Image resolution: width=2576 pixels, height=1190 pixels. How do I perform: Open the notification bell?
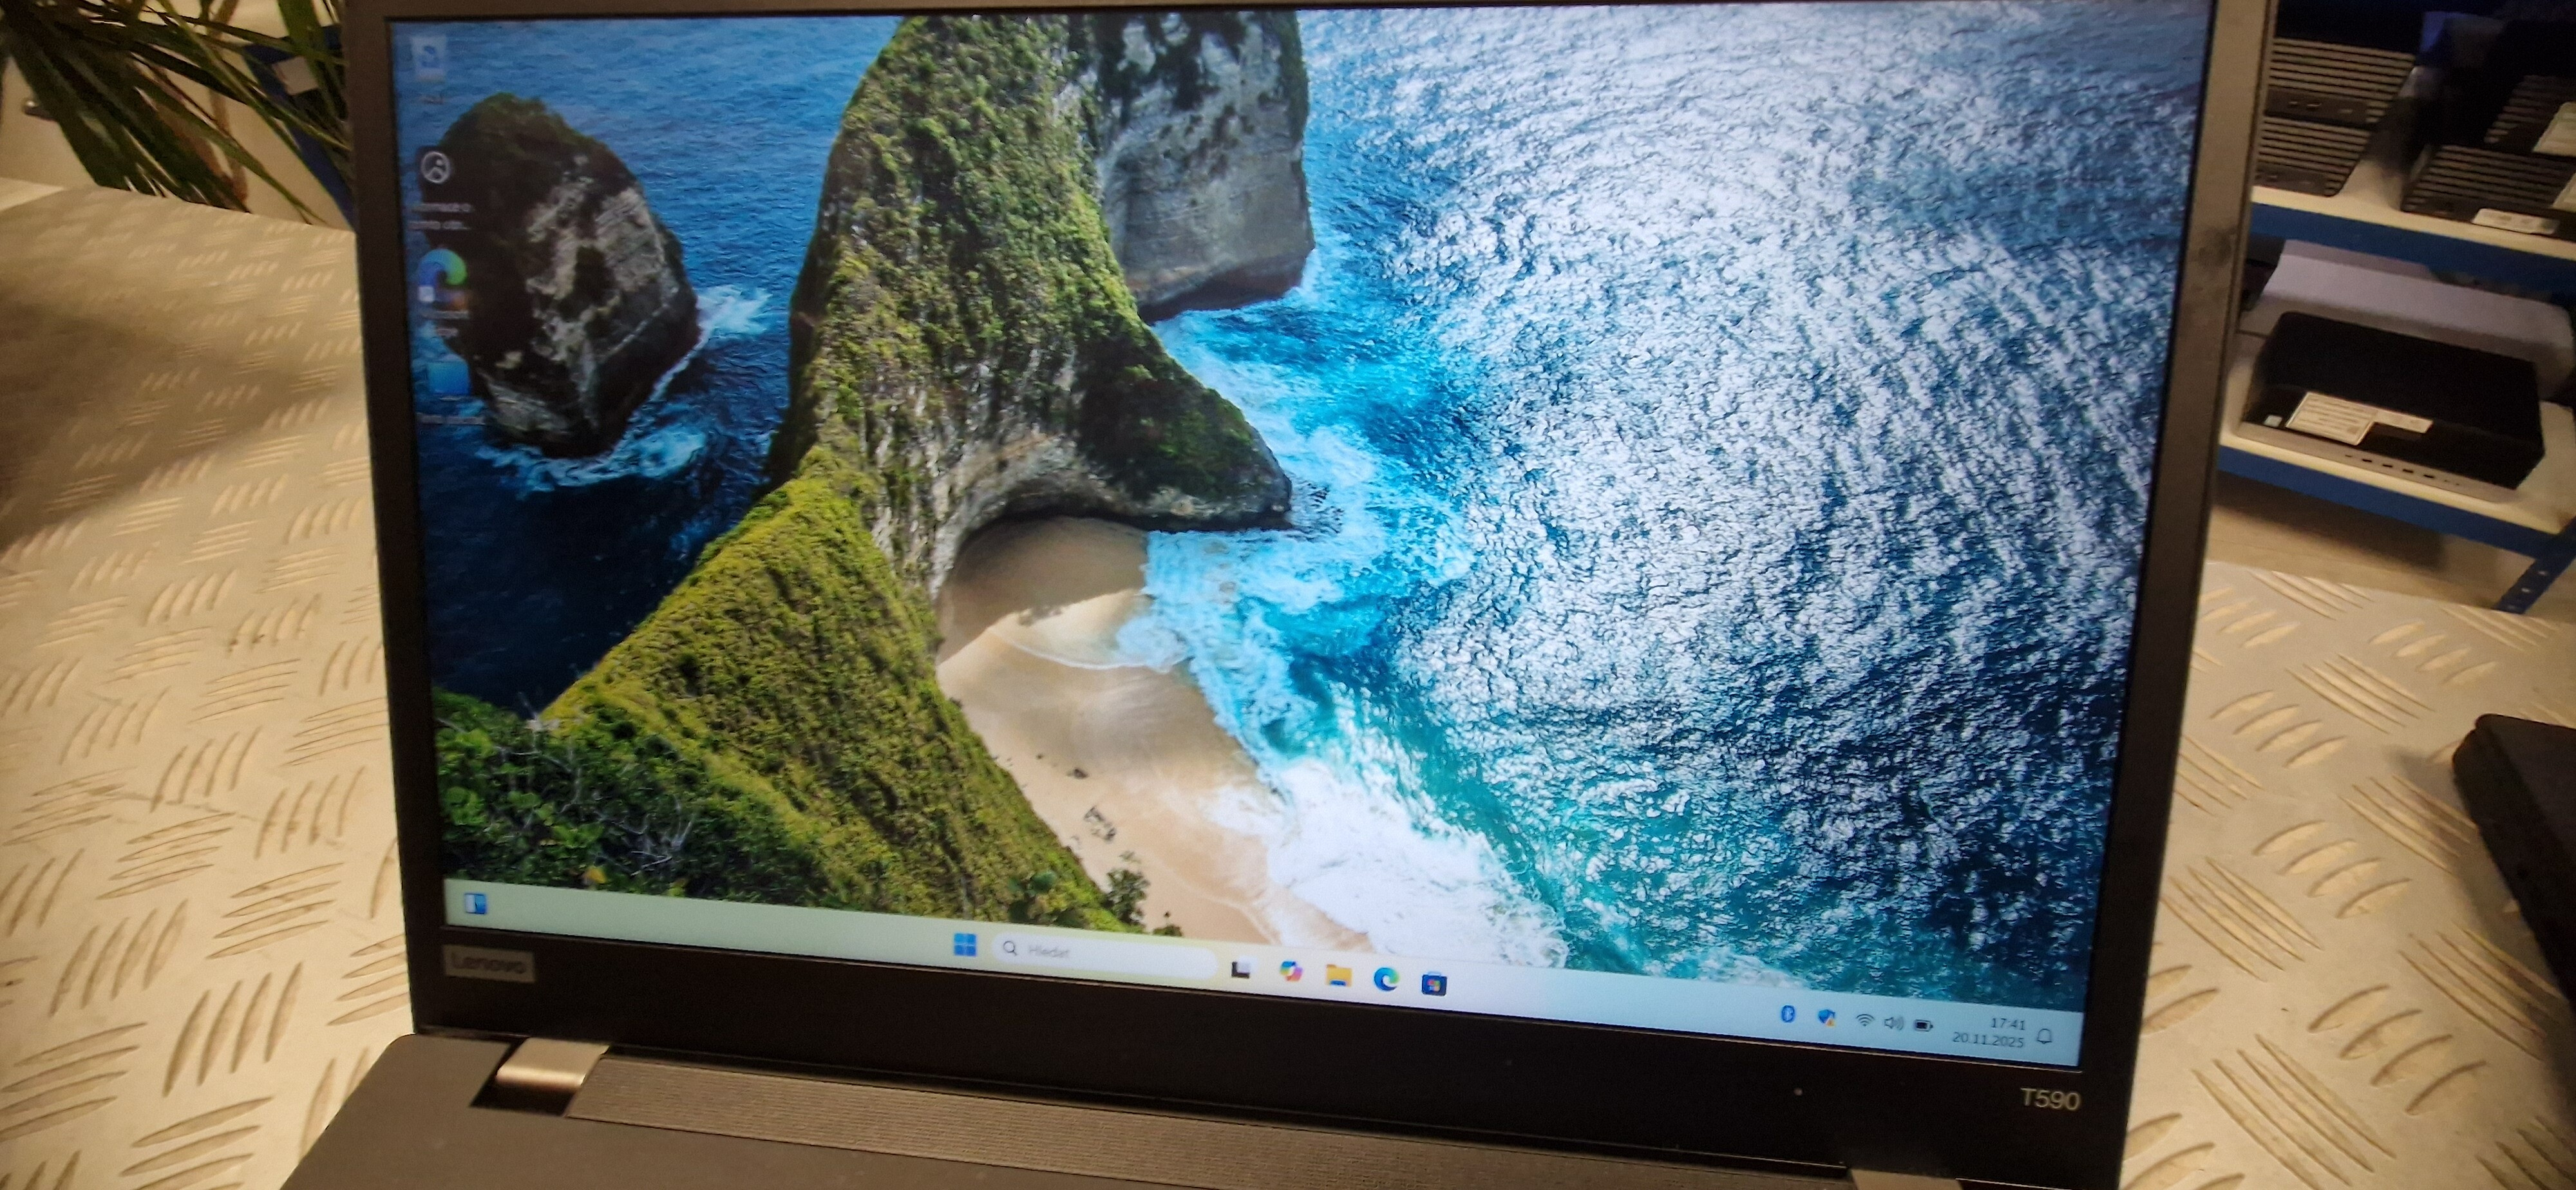(2045, 1036)
